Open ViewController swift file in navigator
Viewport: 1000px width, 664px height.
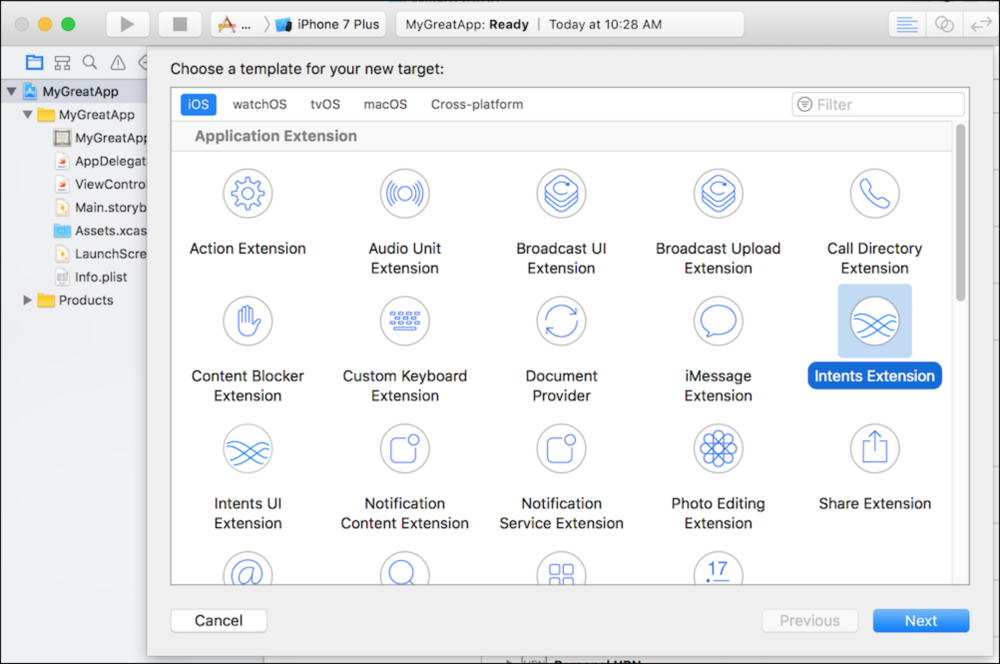tap(101, 184)
